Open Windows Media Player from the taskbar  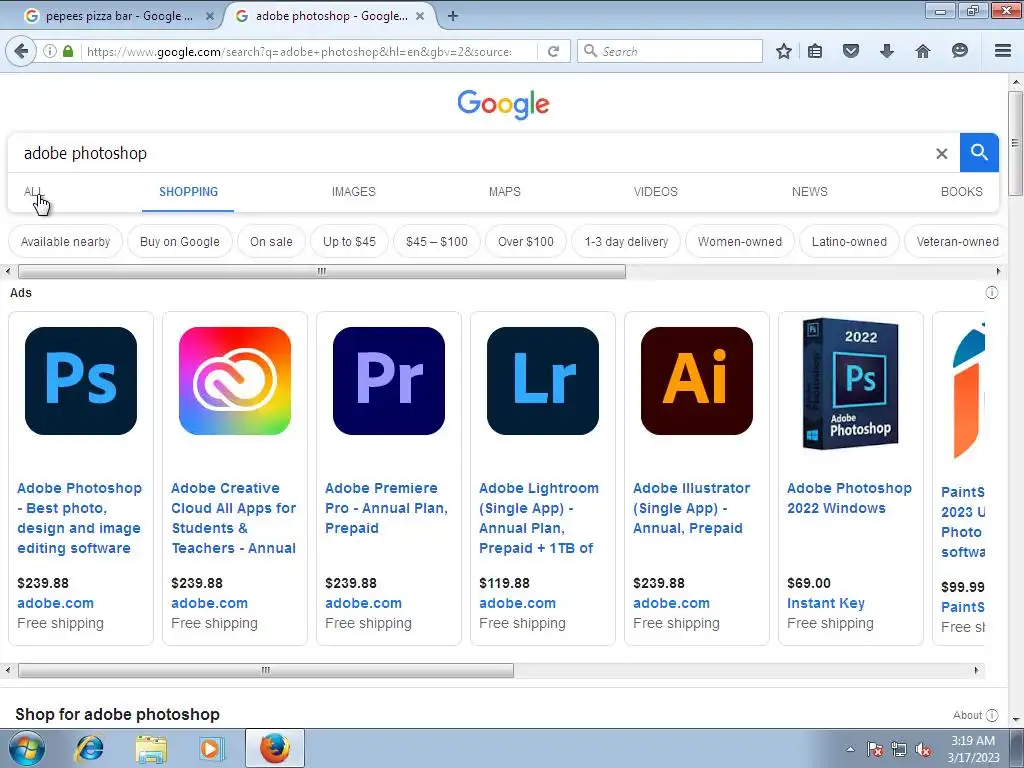(x=212, y=748)
